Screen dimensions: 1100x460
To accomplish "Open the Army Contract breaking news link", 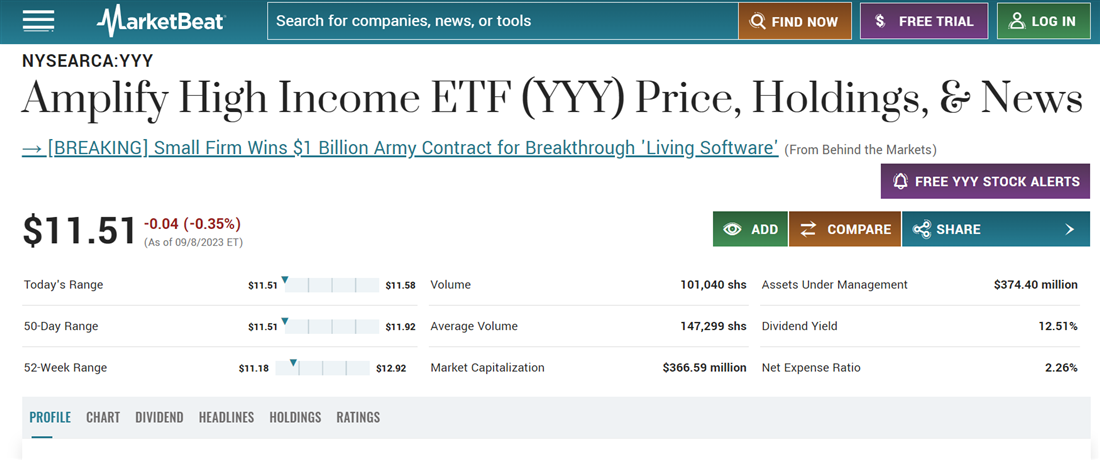I will 400,148.
